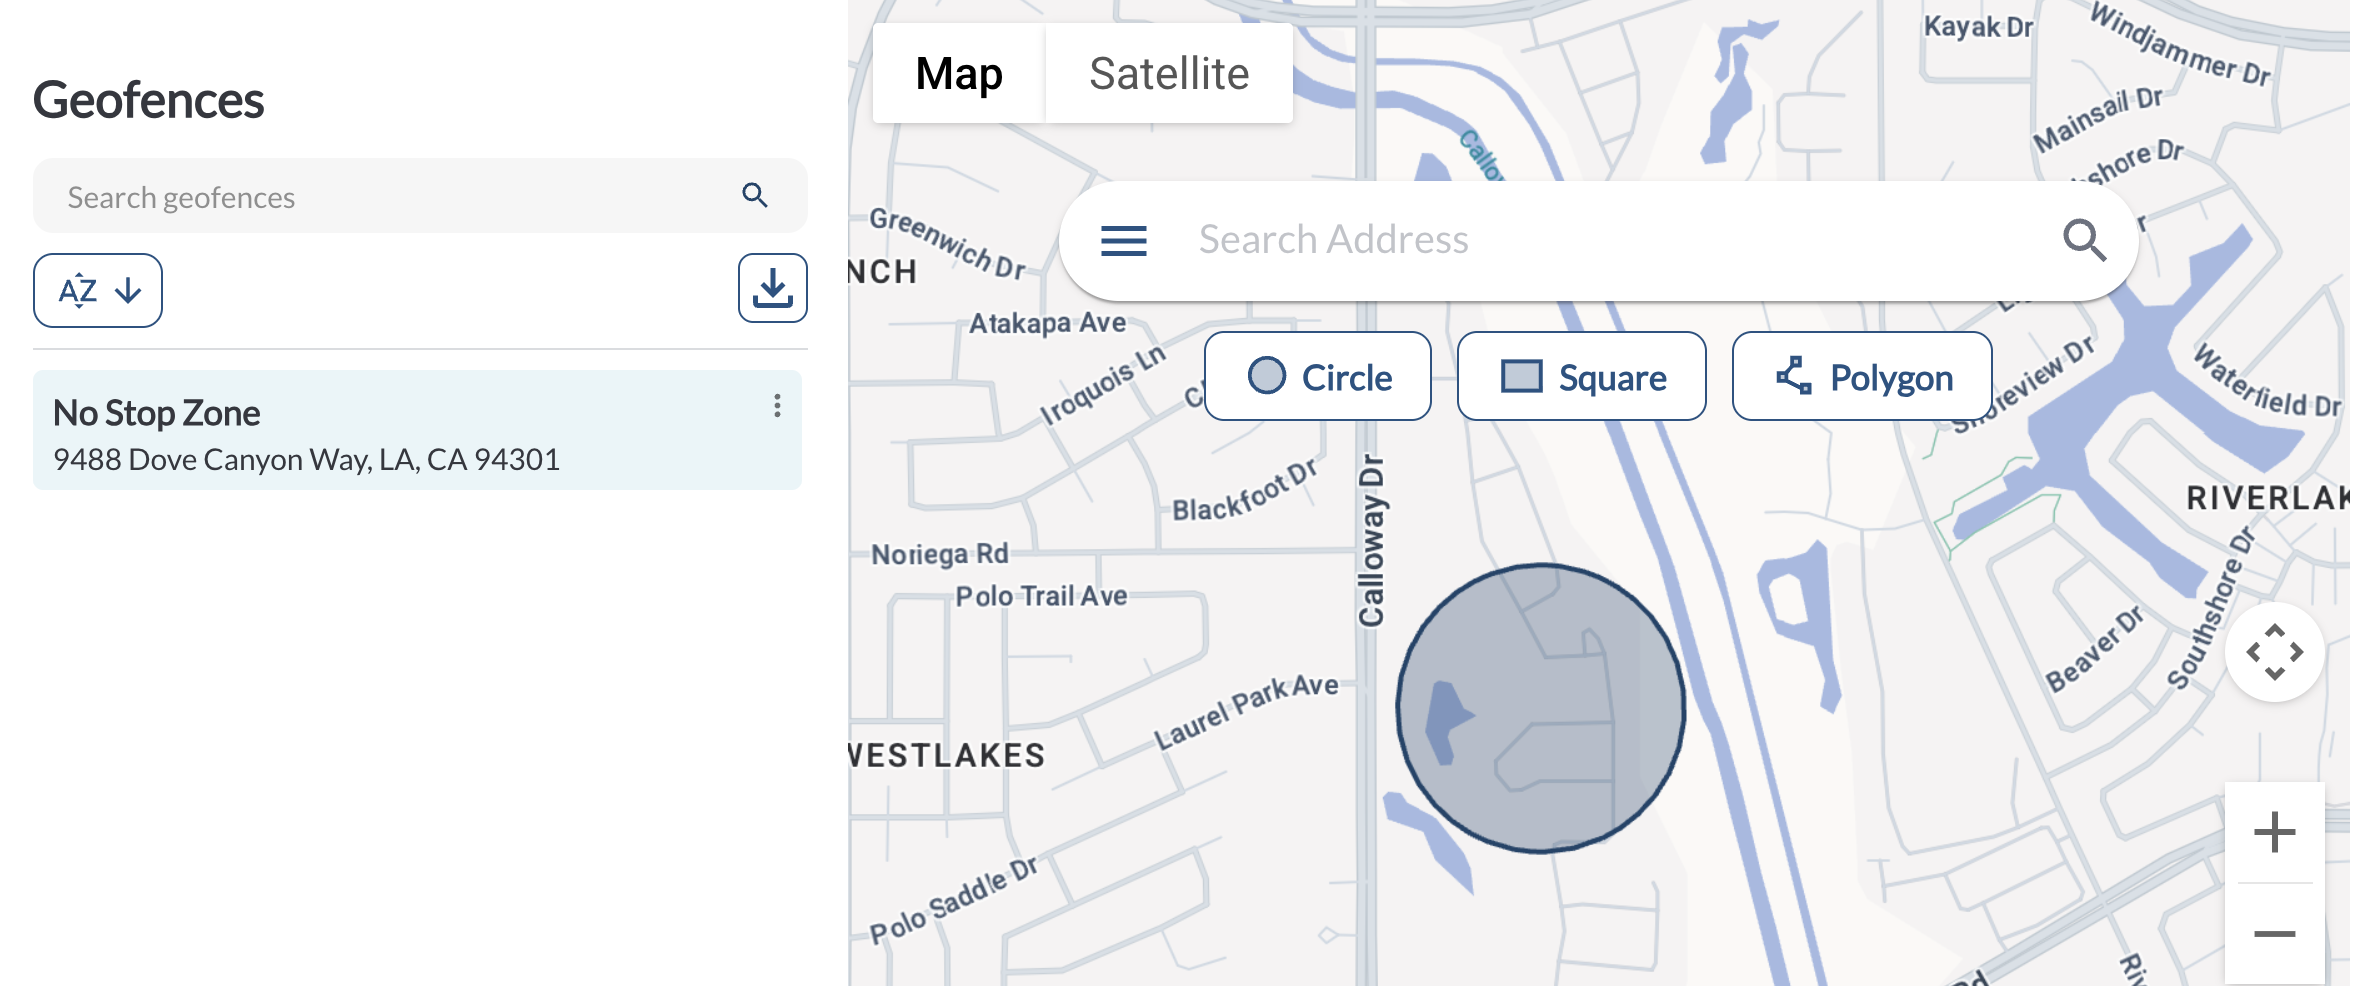This screenshot has width=2358, height=986.
Task: Zoom in on the map
Action: click(x=2274, y=832)
